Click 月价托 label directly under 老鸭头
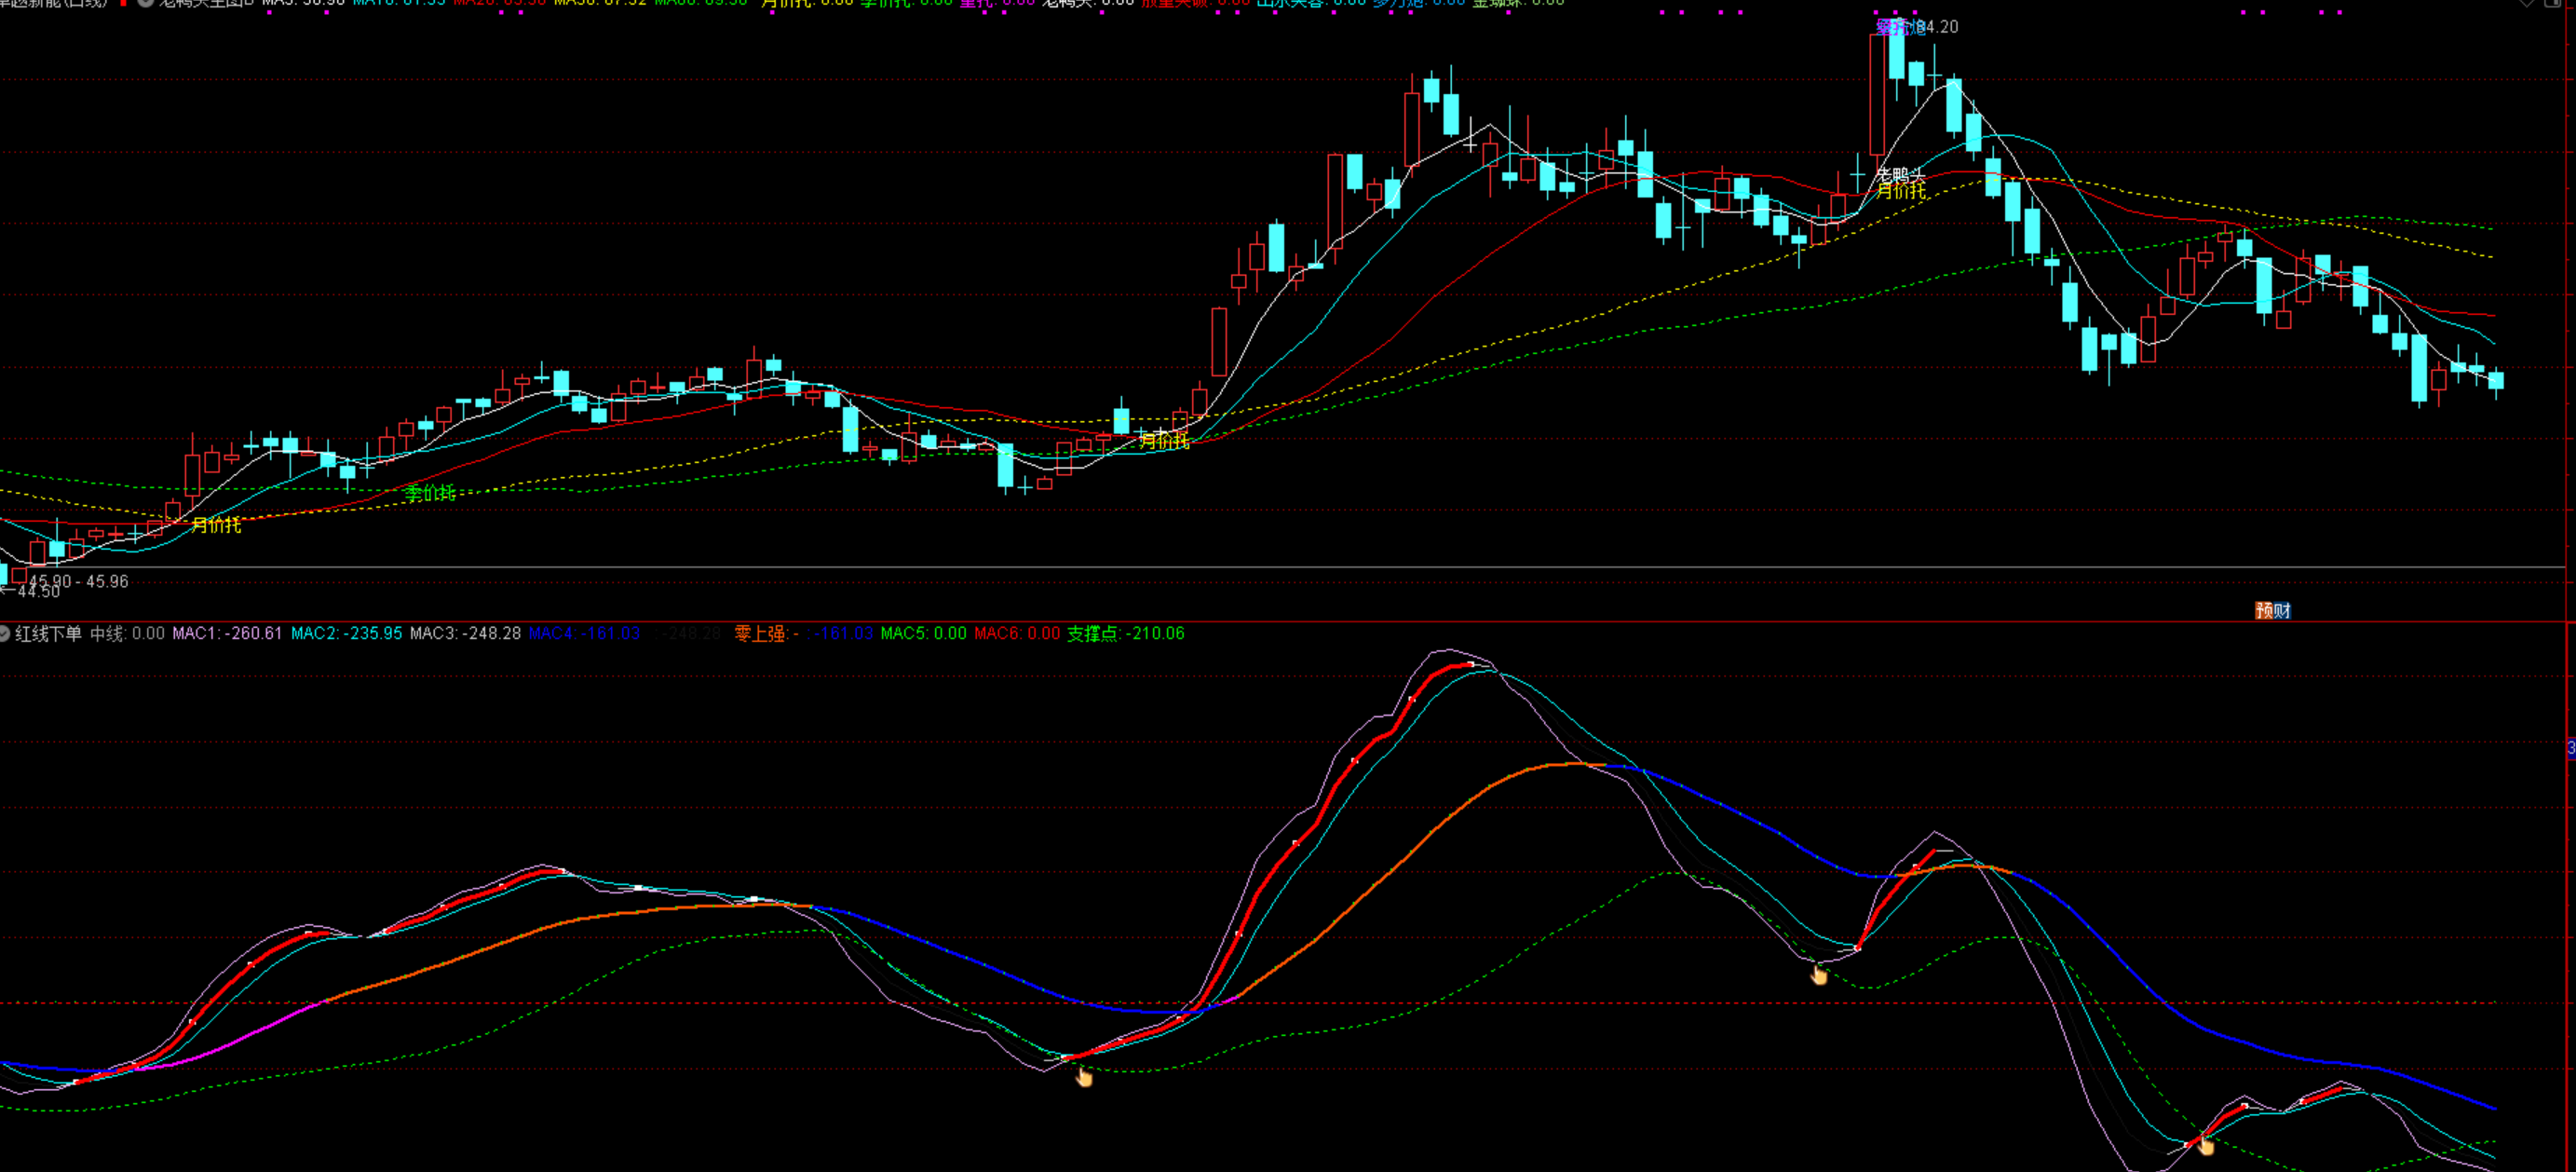Image resolution: width=2576 pixels, height=1172 pixels. click(x=1901, y=190)
